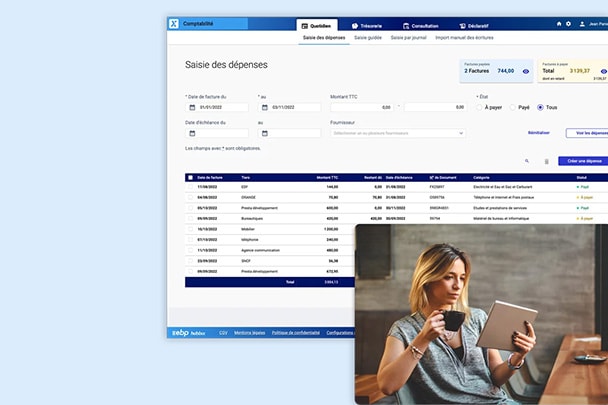Switch to the Déclaratif tab

coord(474,26)
